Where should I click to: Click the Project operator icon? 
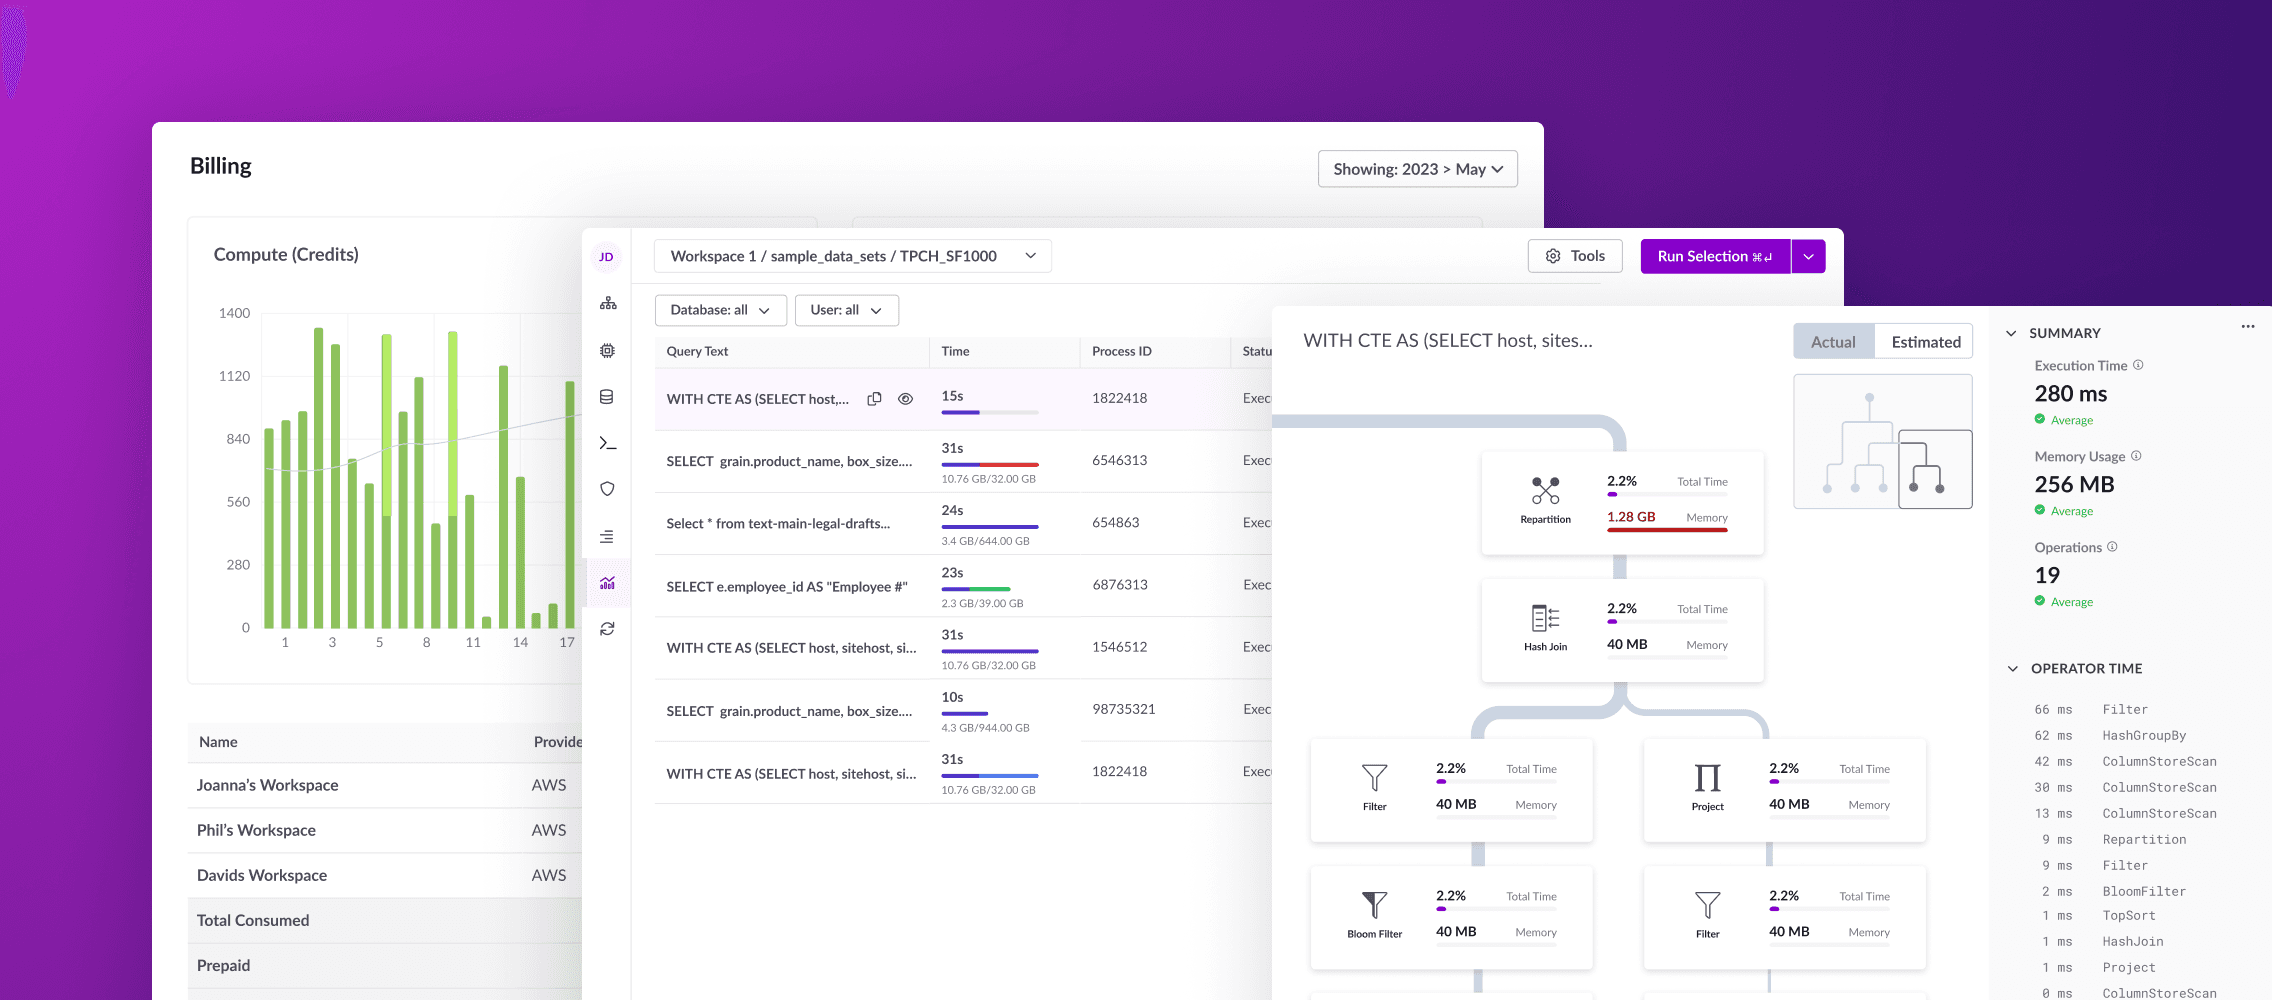click(x=1707, y=778)
